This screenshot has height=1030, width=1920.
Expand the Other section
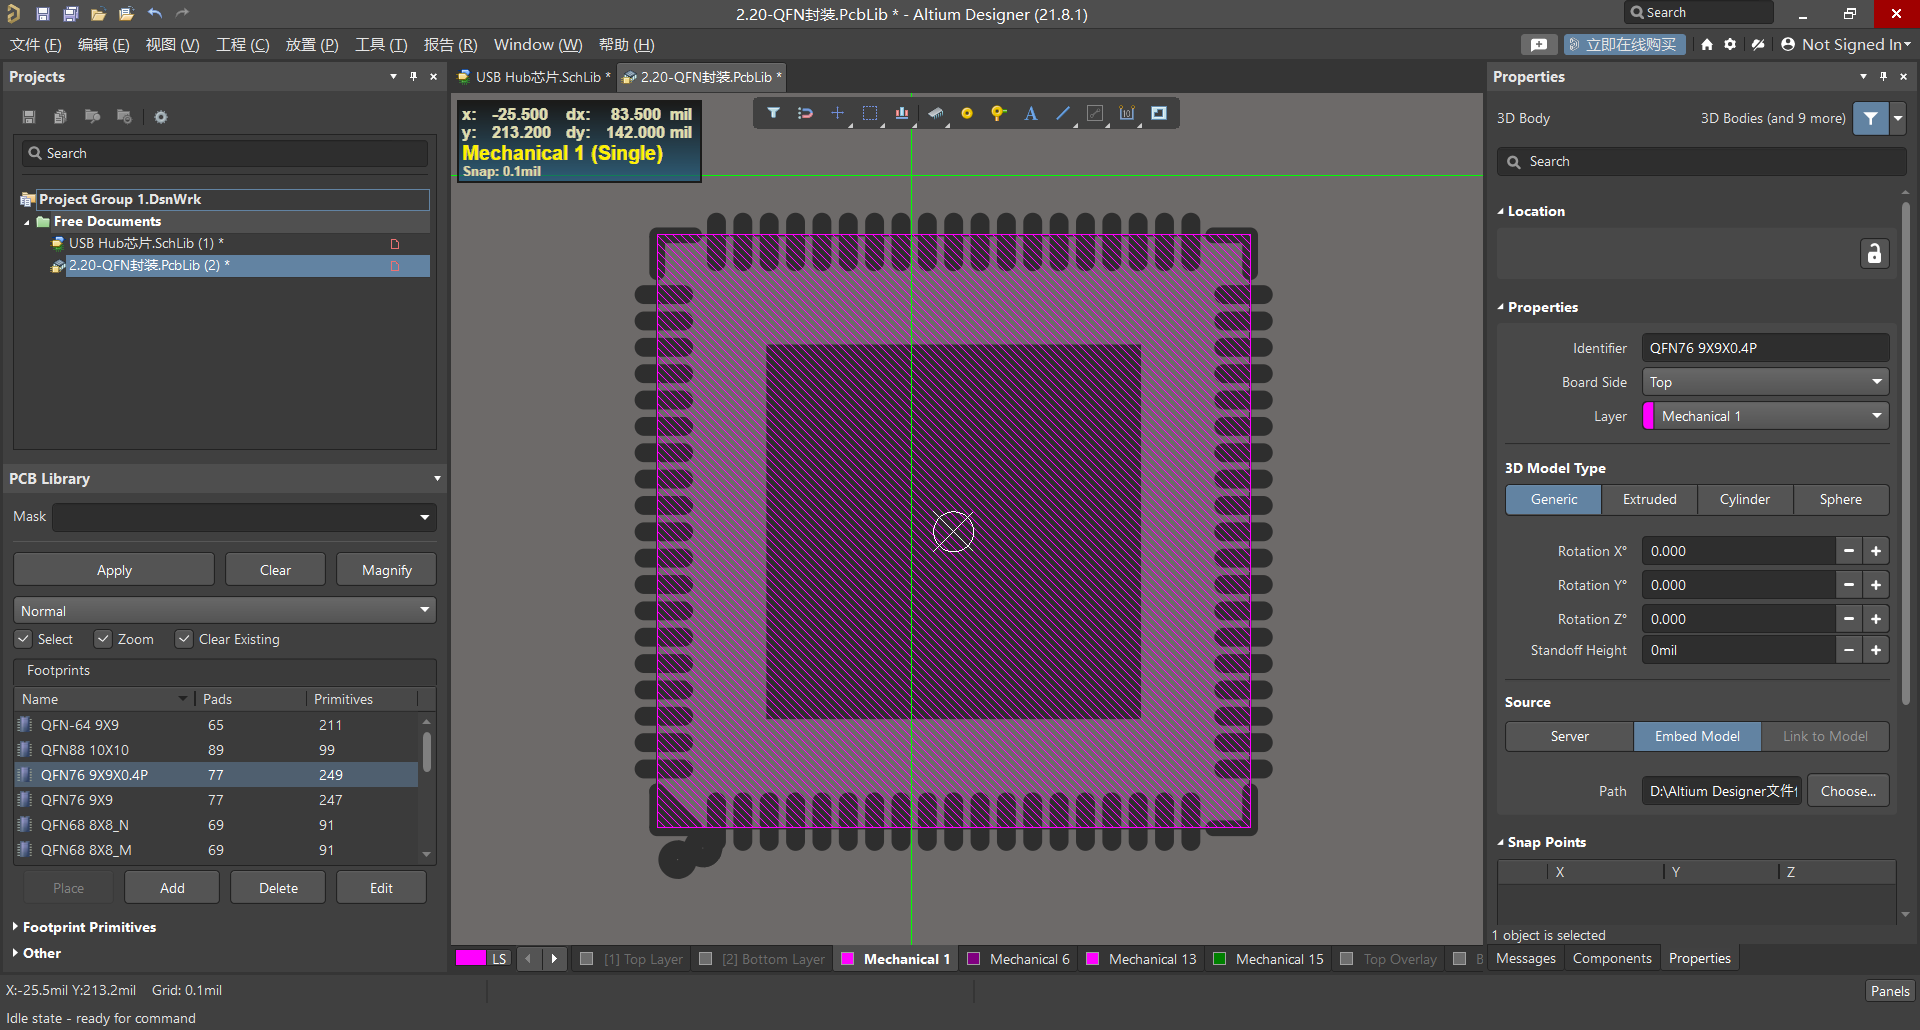16,953
